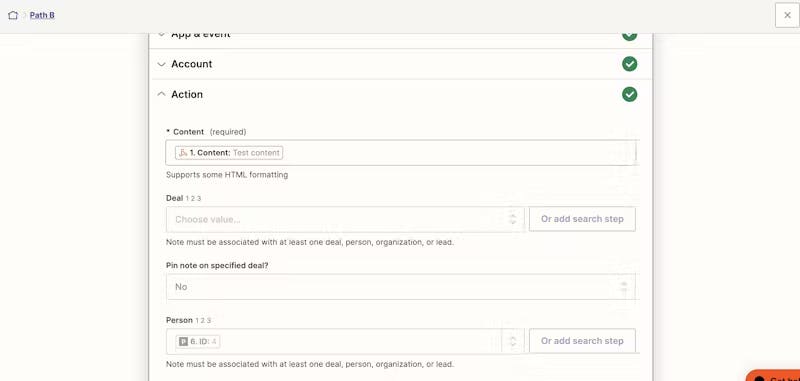Click into the Person field
This screenshot has width=800, height=381.
point(345,341)
